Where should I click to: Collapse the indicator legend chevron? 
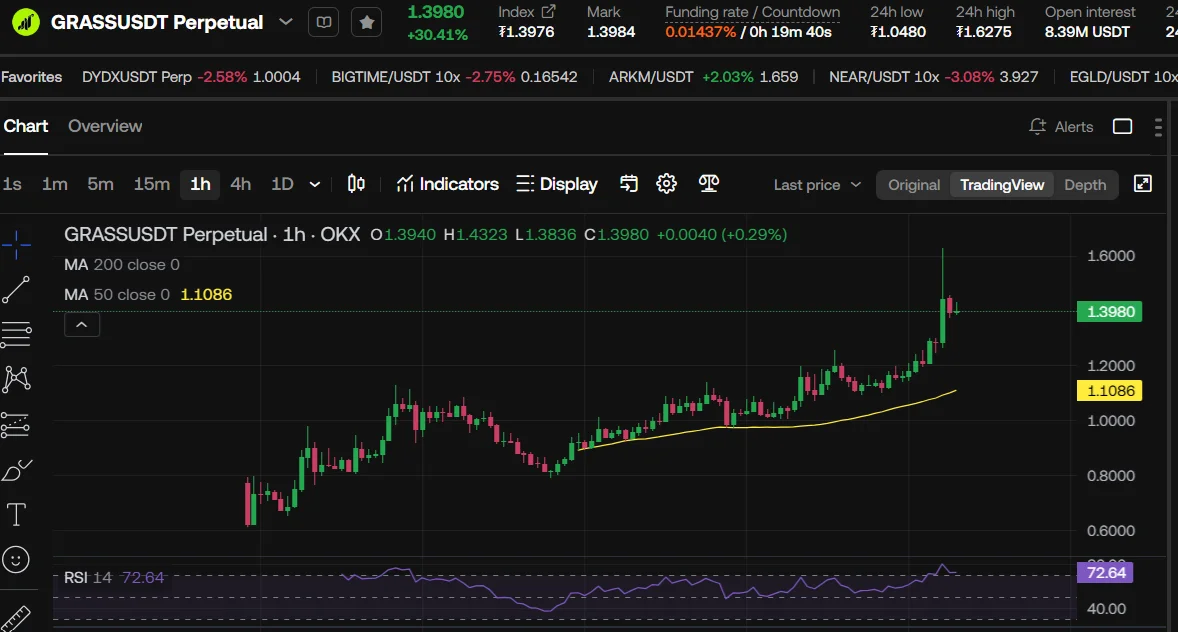tap(82, 325)
